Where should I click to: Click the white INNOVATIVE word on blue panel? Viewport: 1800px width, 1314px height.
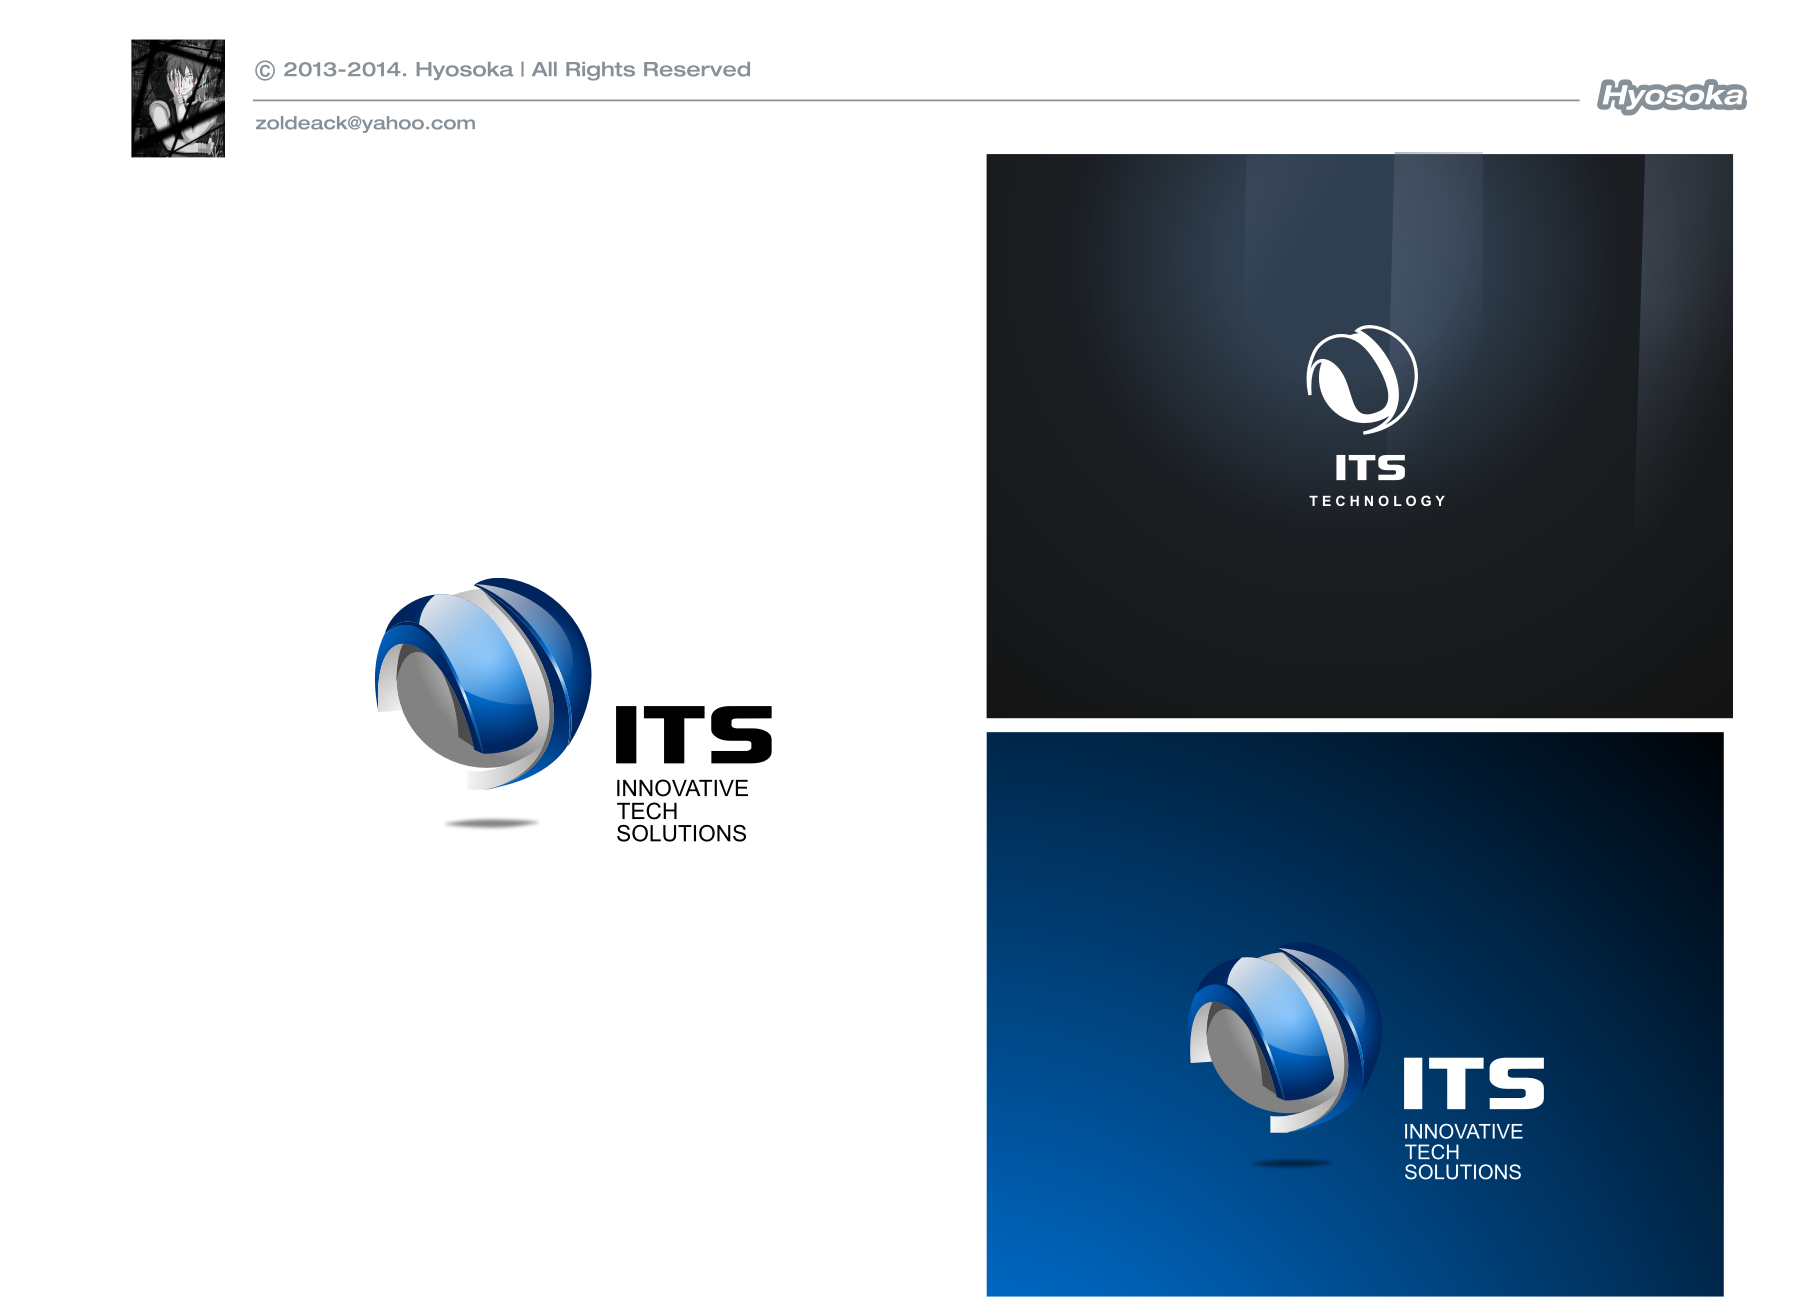tap(1463, 1131)
